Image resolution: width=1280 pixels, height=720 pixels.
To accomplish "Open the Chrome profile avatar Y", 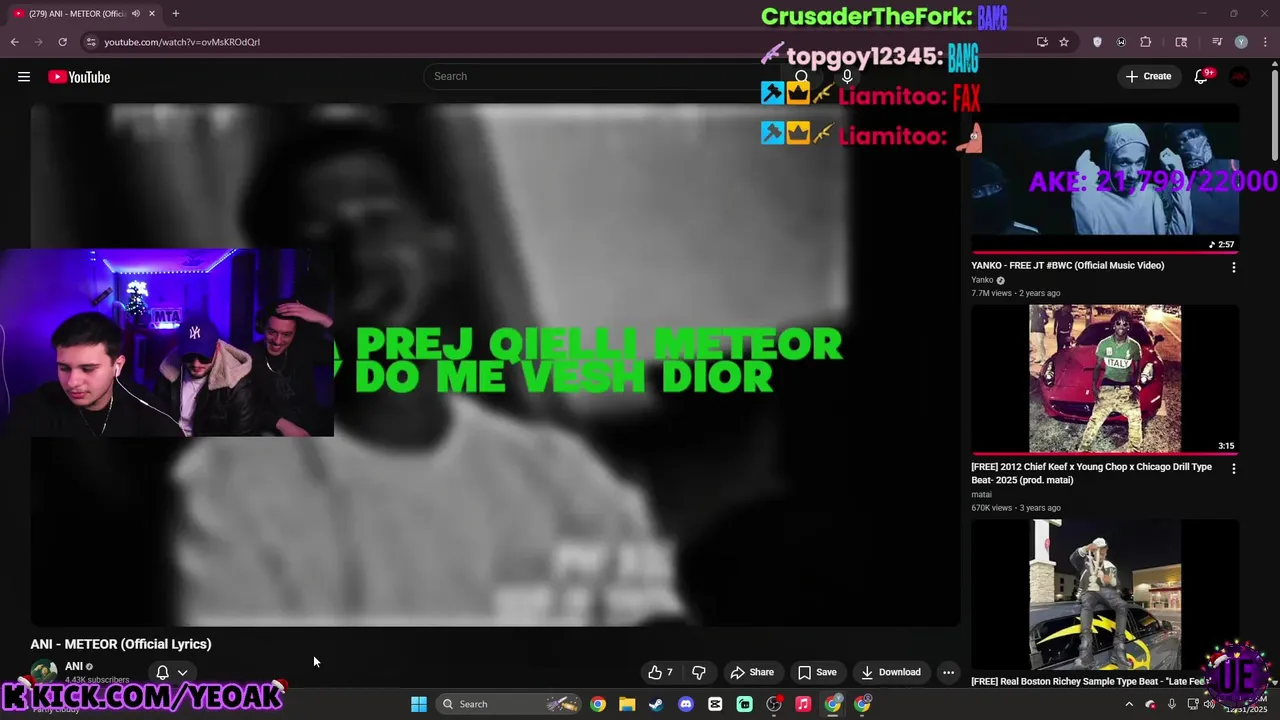I will (1241, 42).
